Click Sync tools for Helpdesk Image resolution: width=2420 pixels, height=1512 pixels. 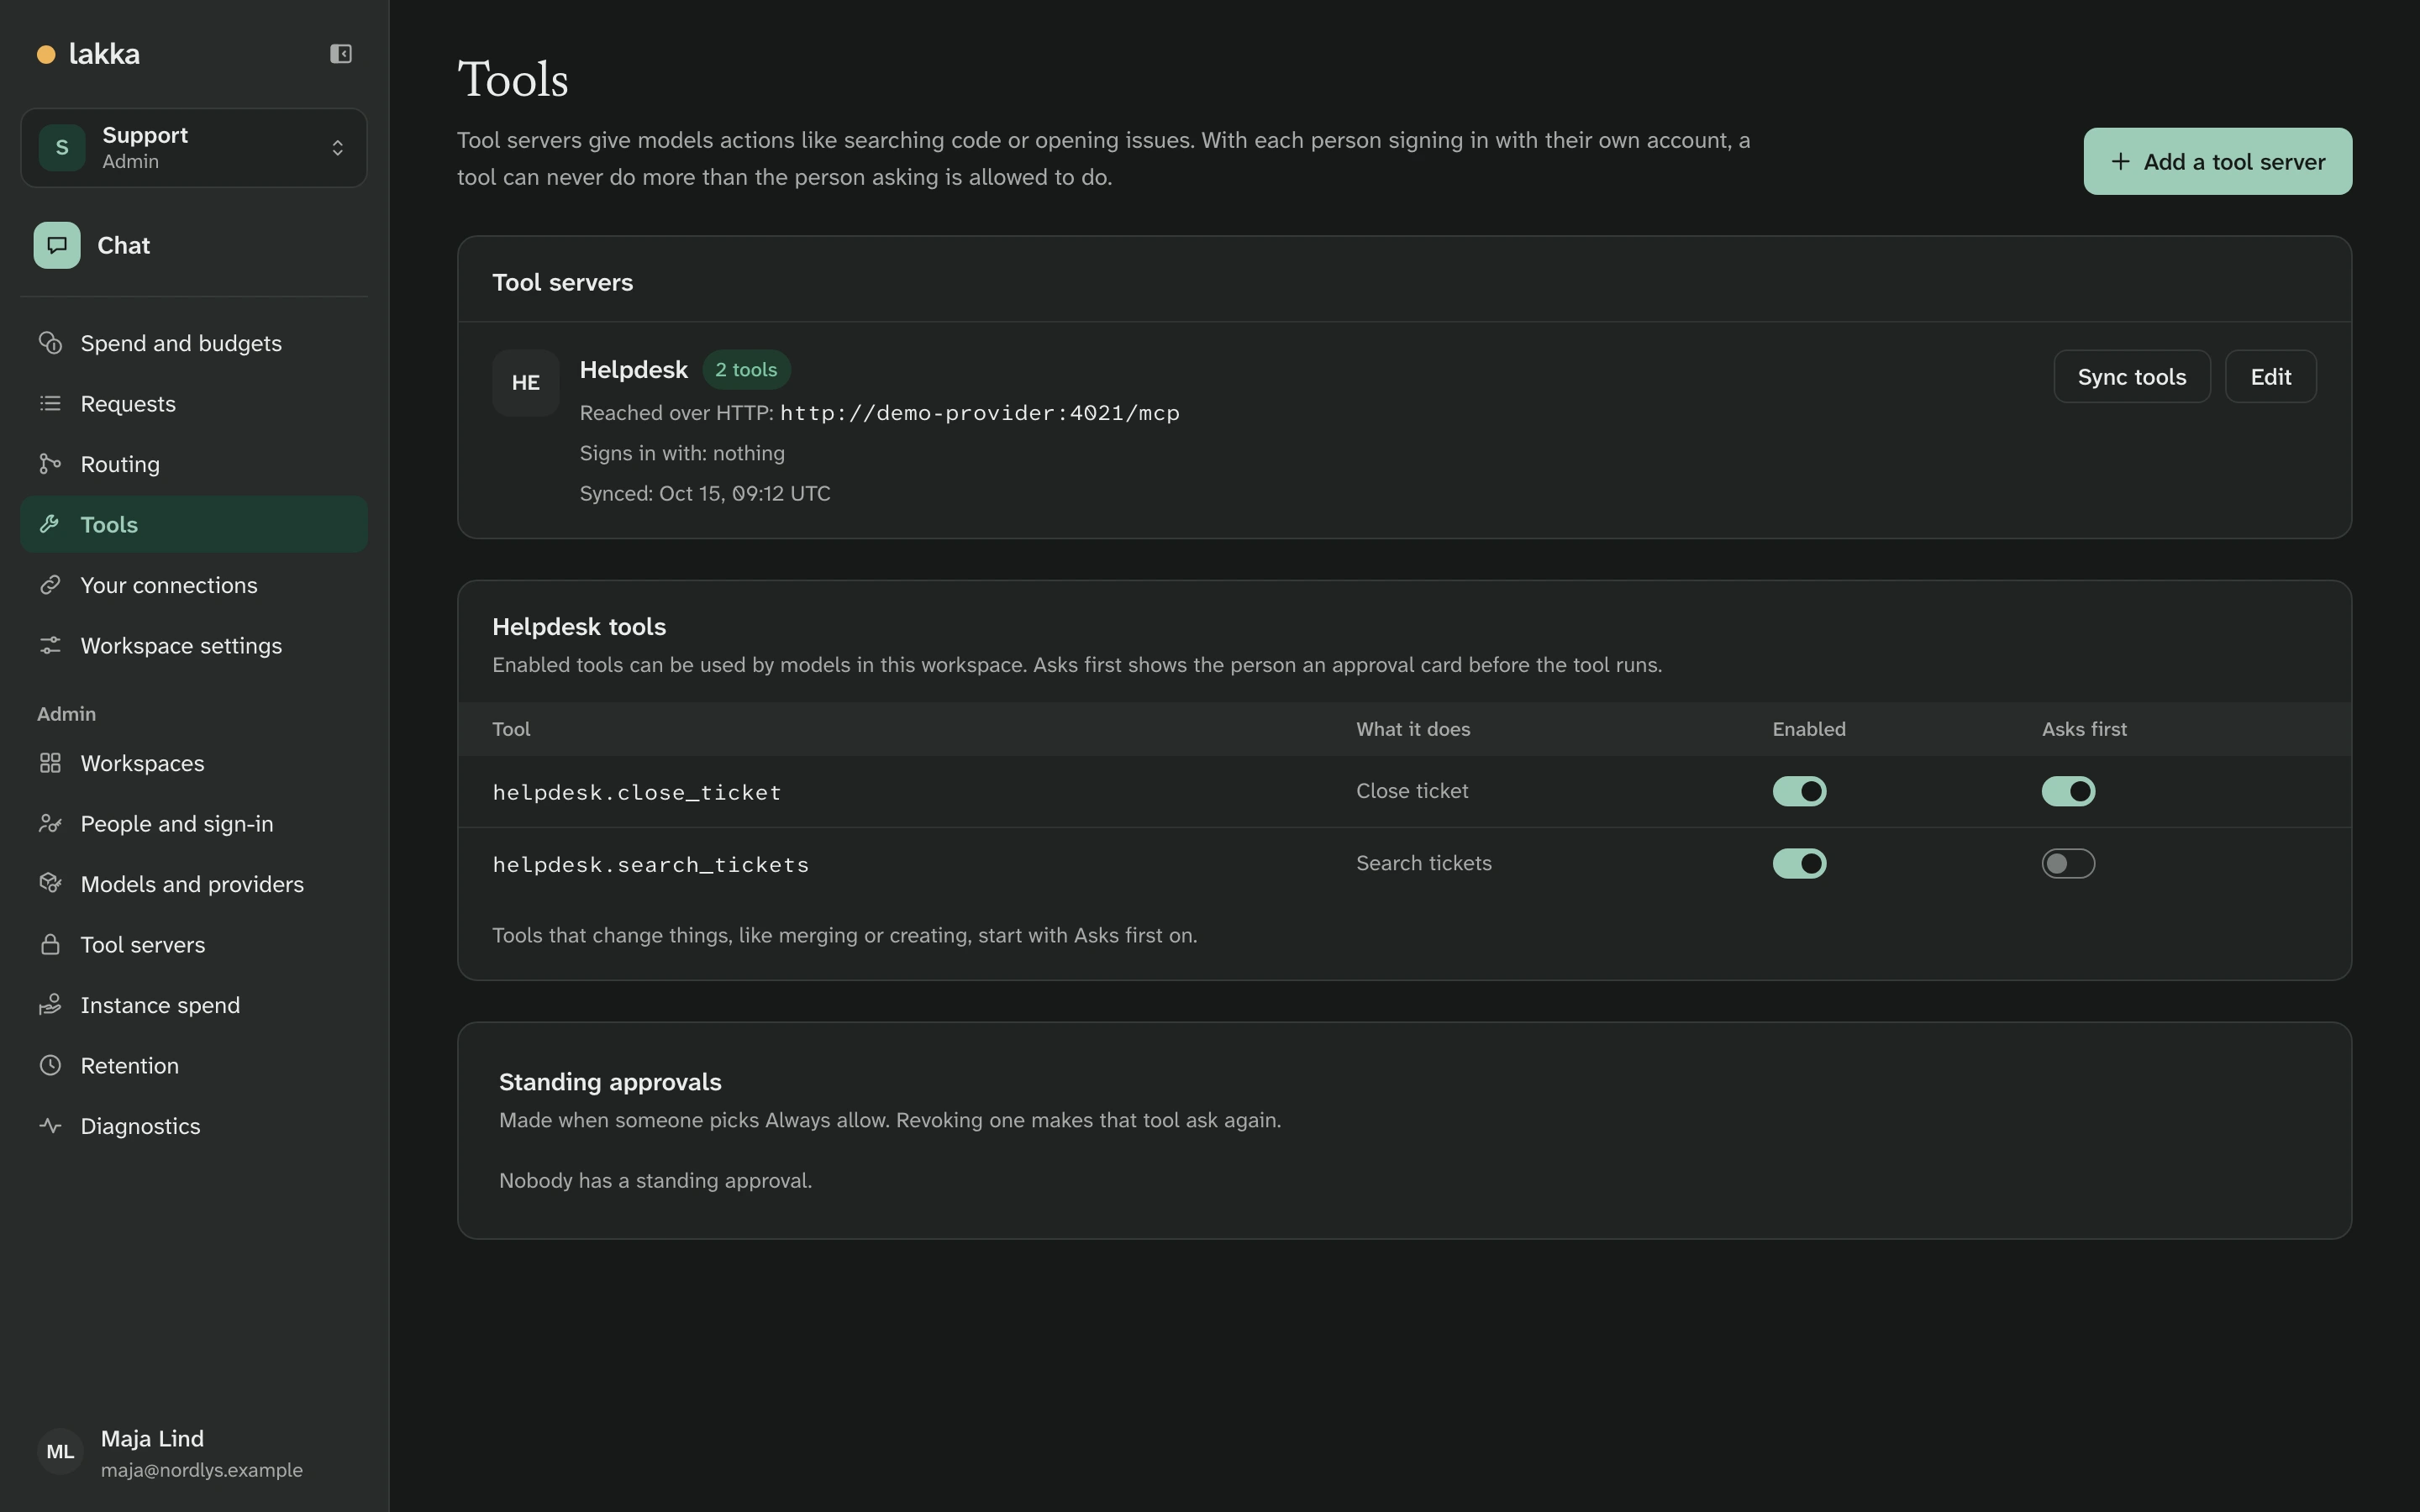2131,377
